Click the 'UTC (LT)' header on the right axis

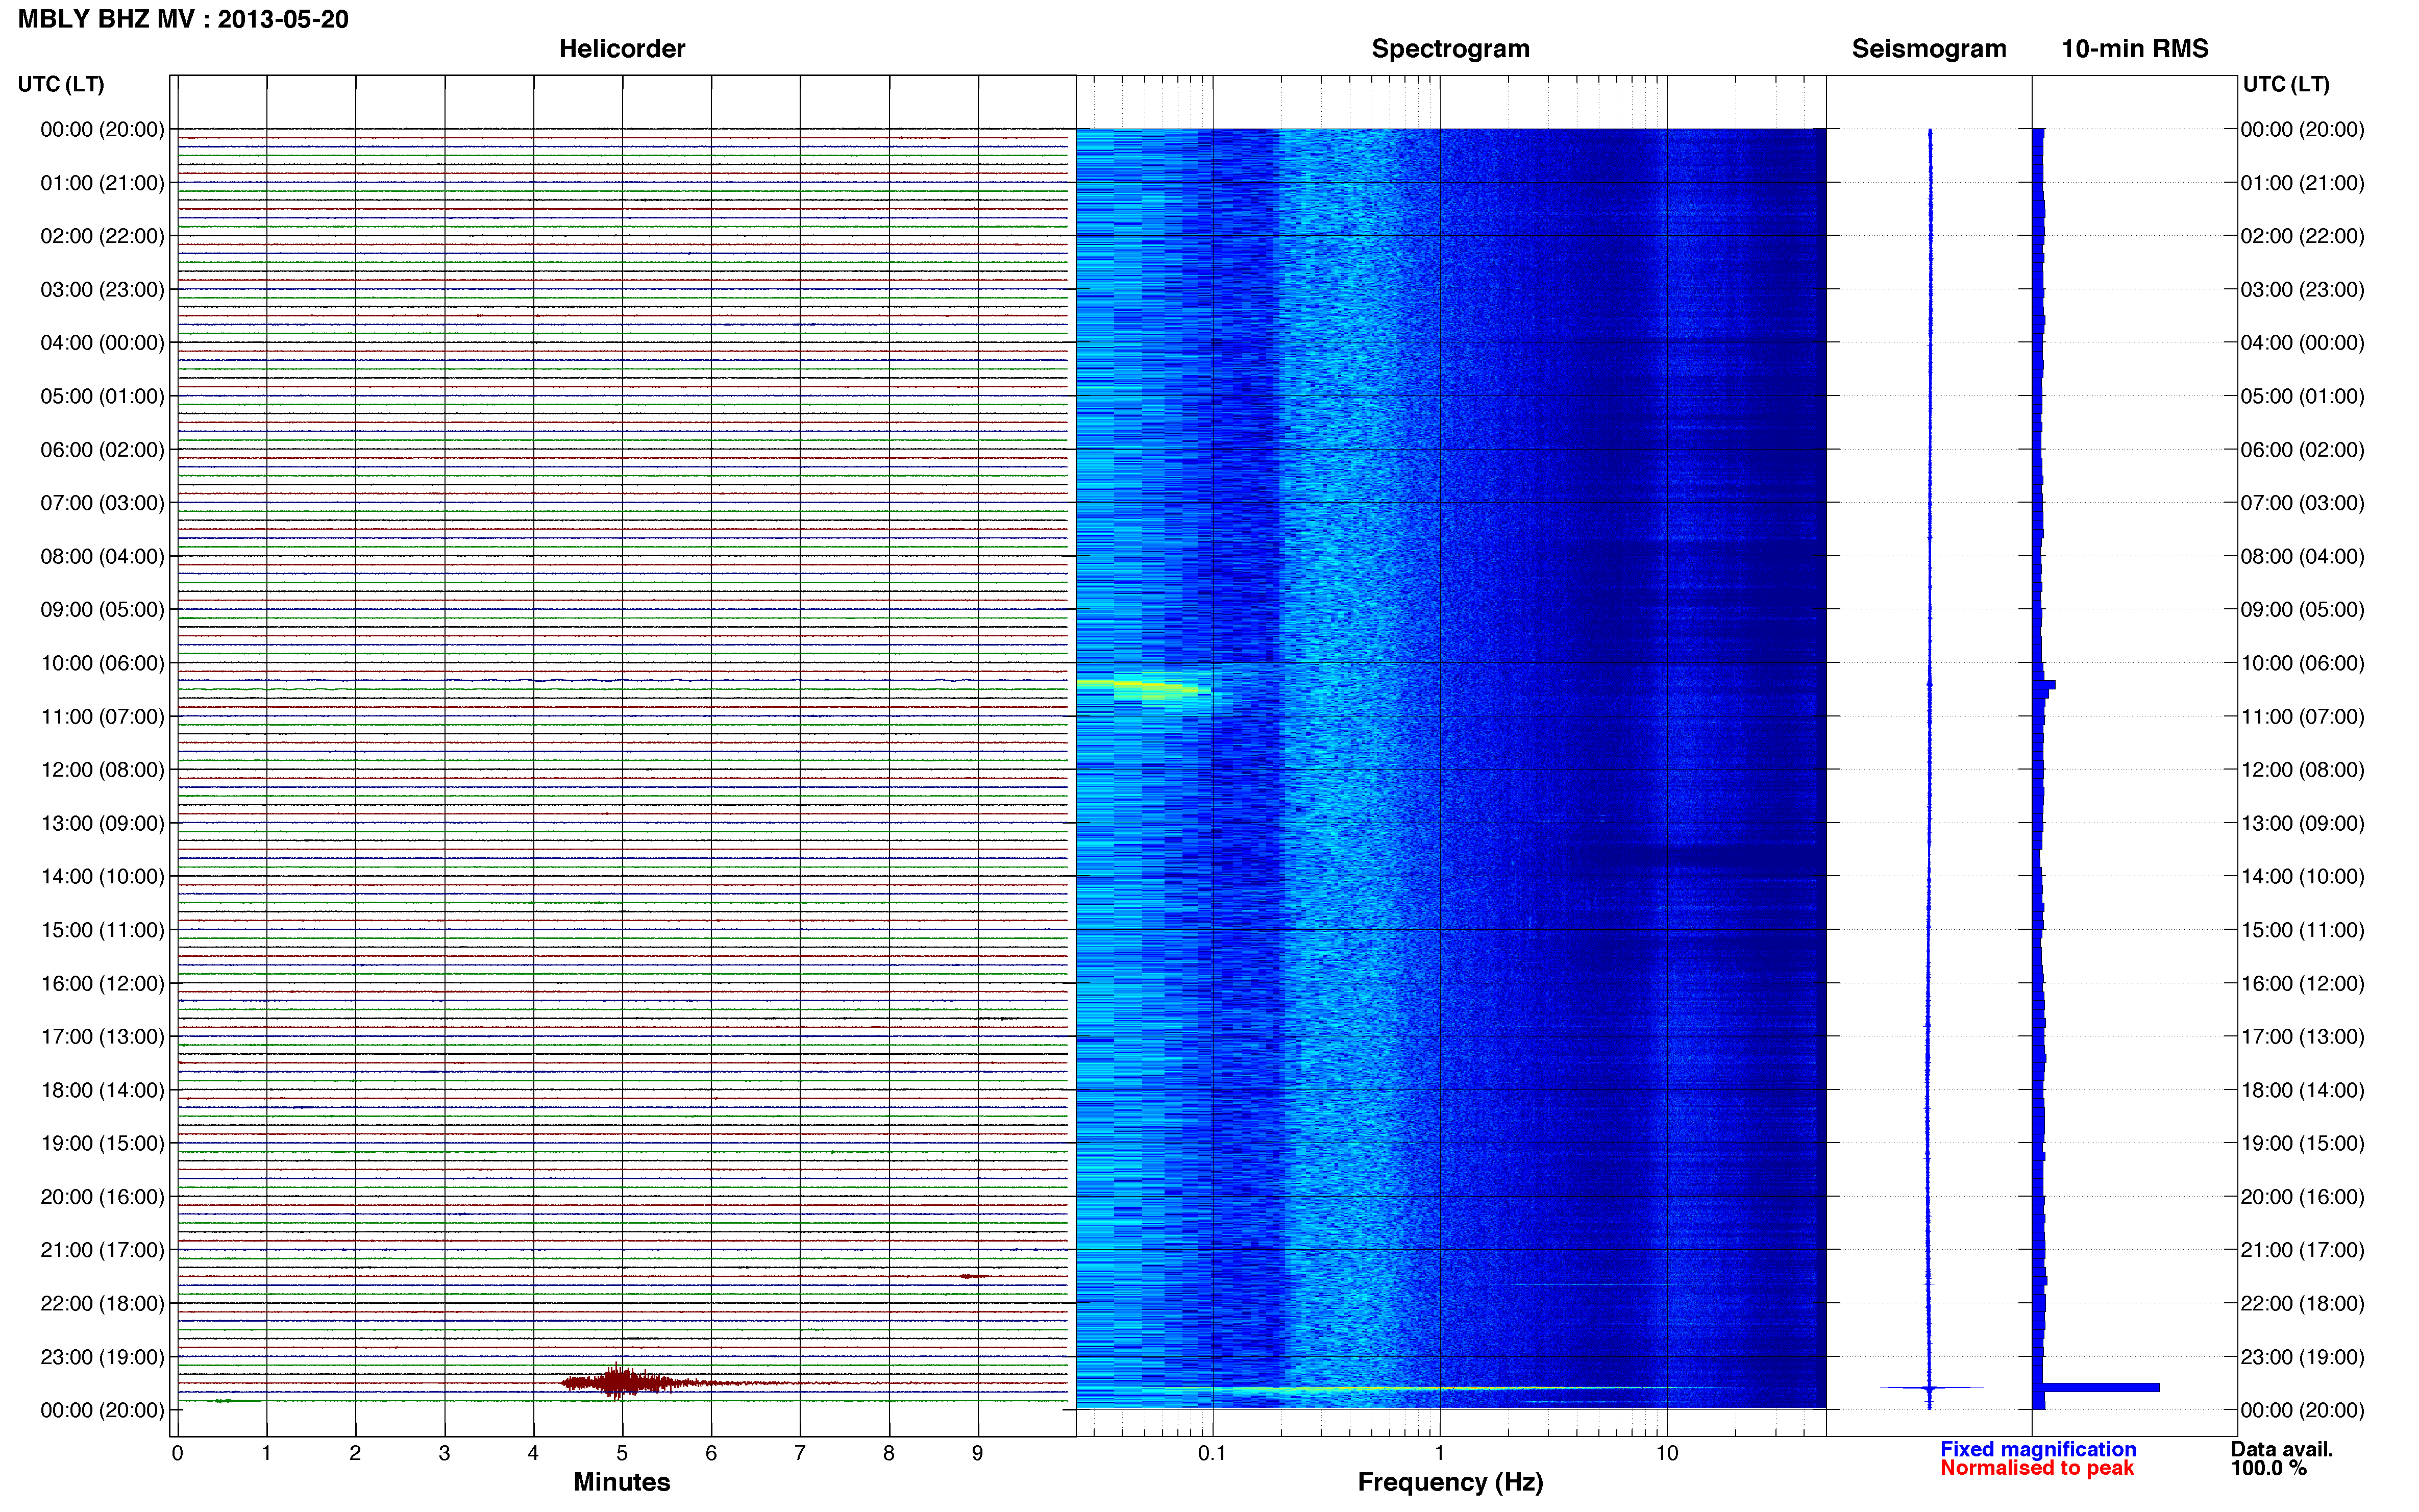2286,84
